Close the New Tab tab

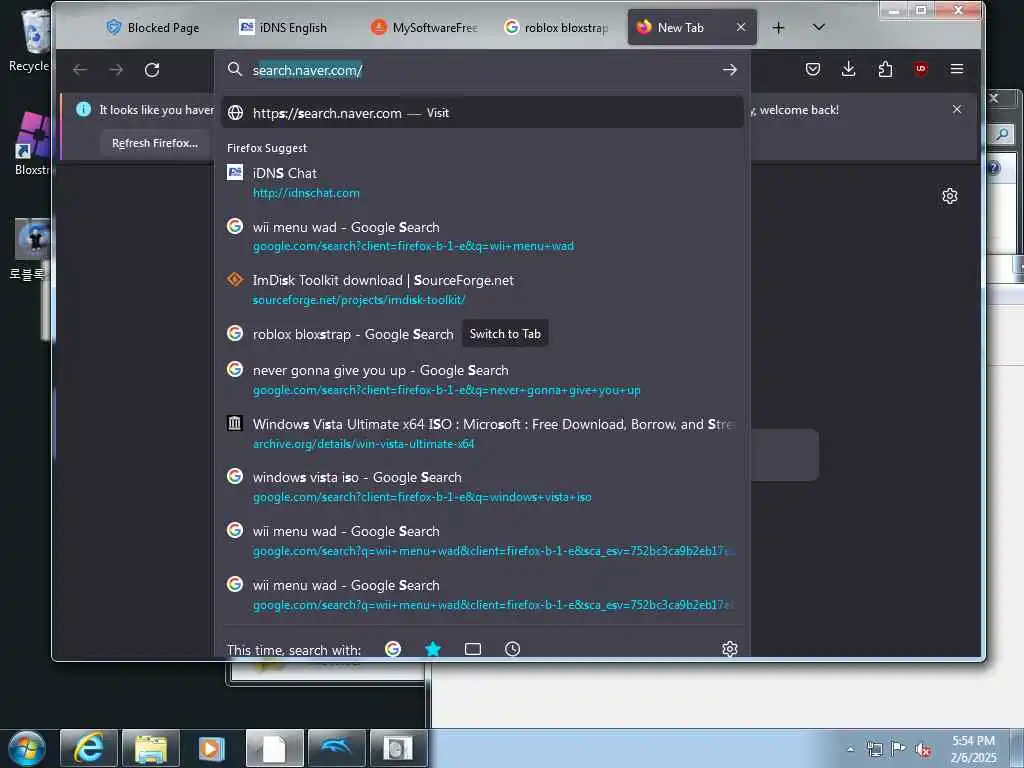click(741, 27)
